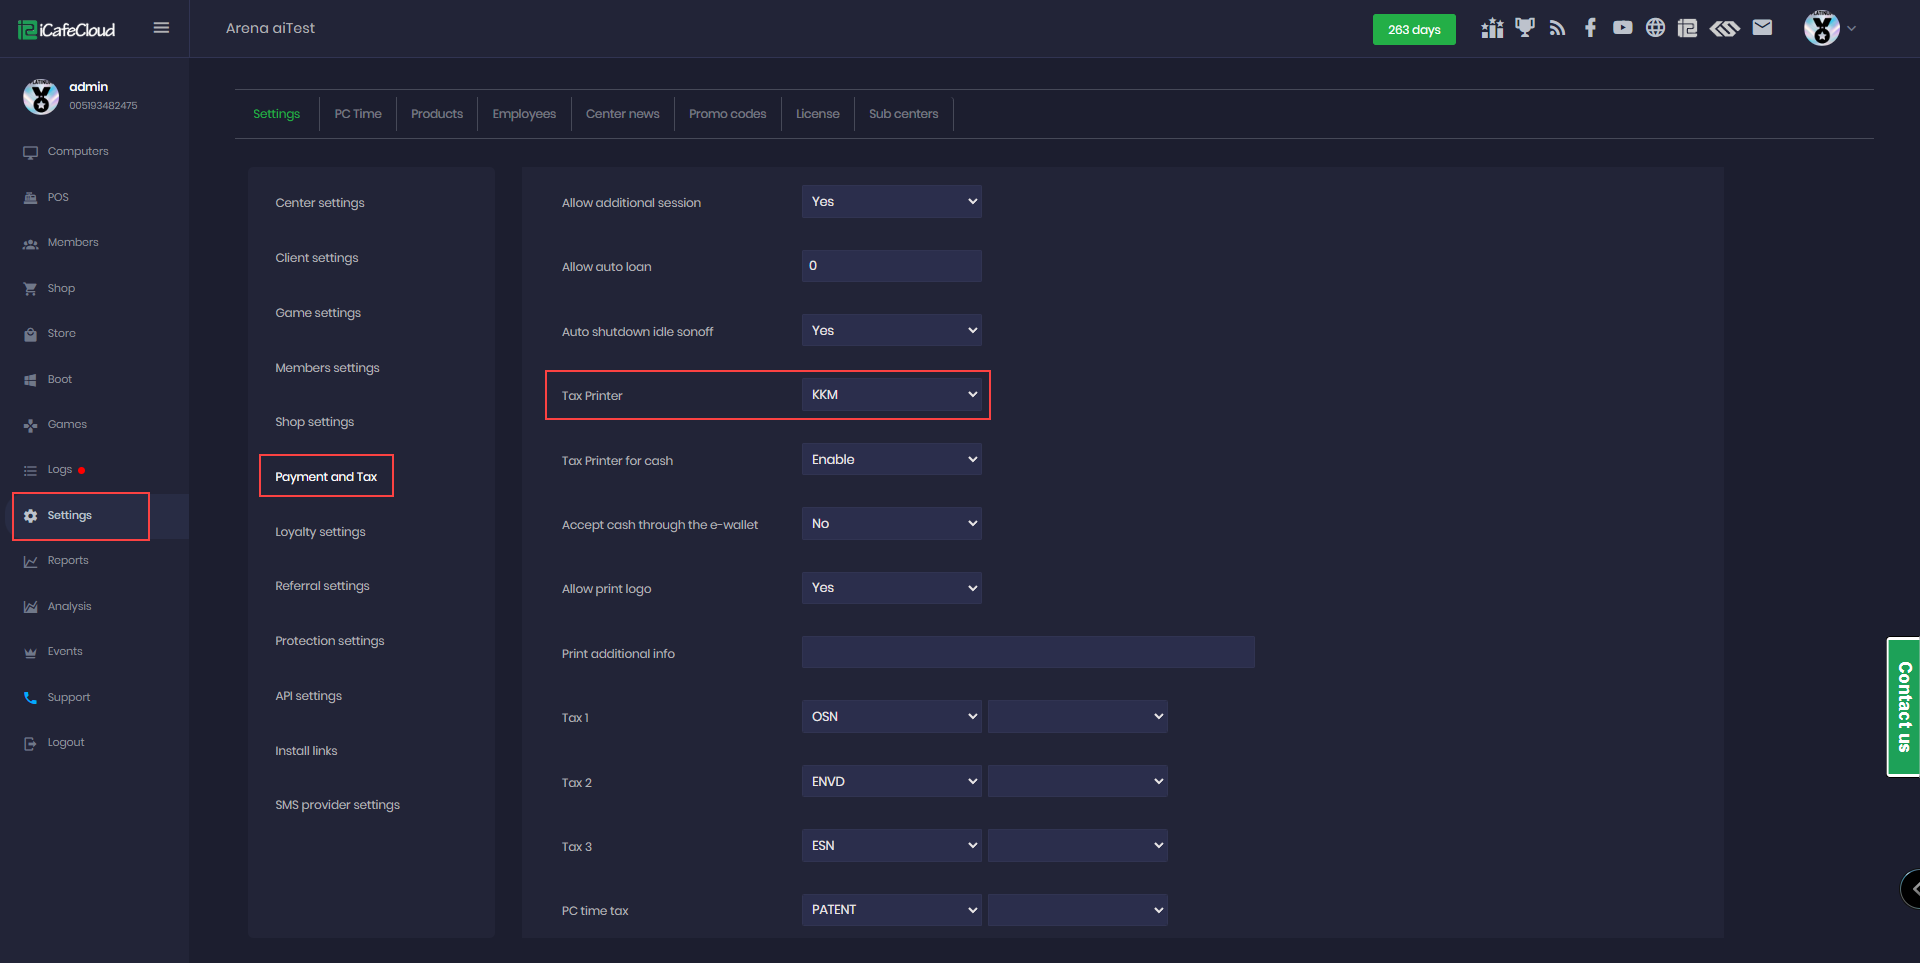Open the YouTube icon link

(1622, 28)
